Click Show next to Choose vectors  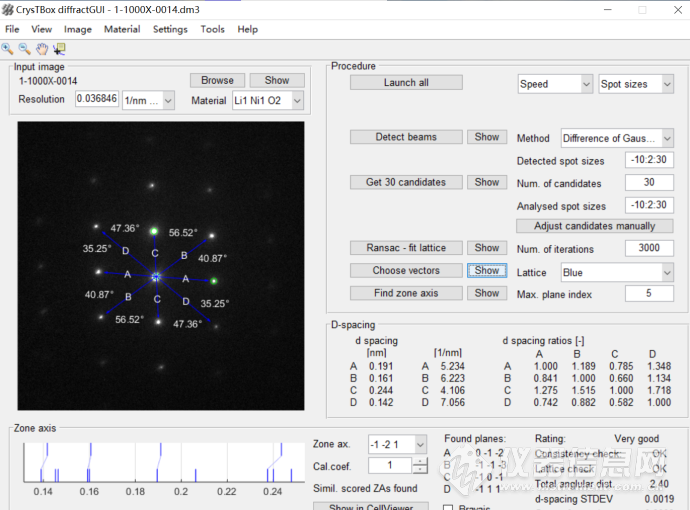pyautogui.click(x=487, y=271)
